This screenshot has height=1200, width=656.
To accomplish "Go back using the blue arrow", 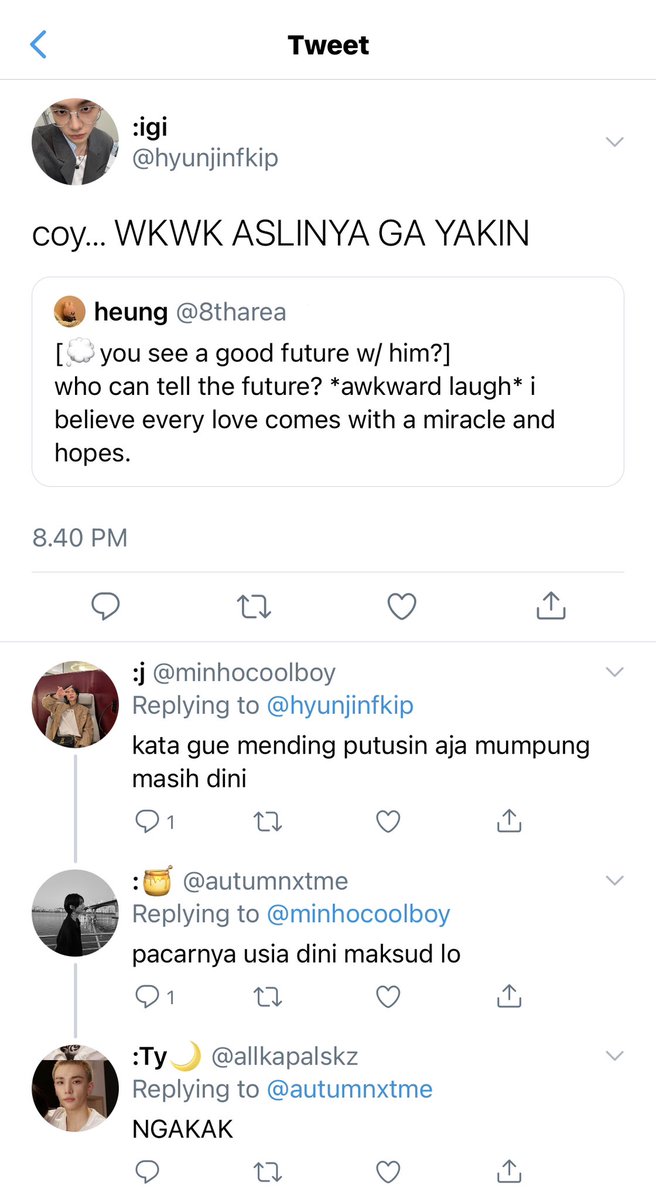I will point(39,44).
